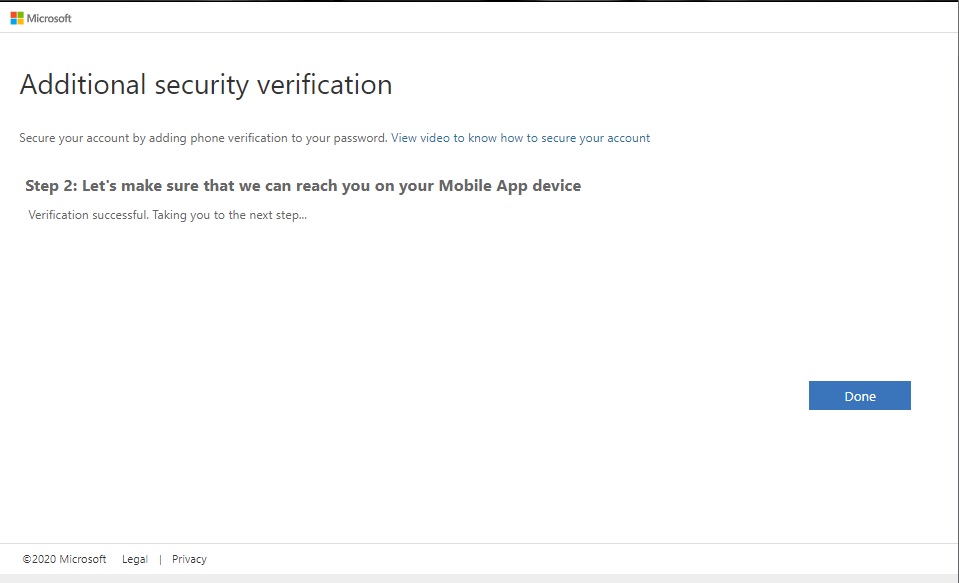Open the Privacy footer link
The width and height of the screenshot is (959, 583).
click(189, 559)
